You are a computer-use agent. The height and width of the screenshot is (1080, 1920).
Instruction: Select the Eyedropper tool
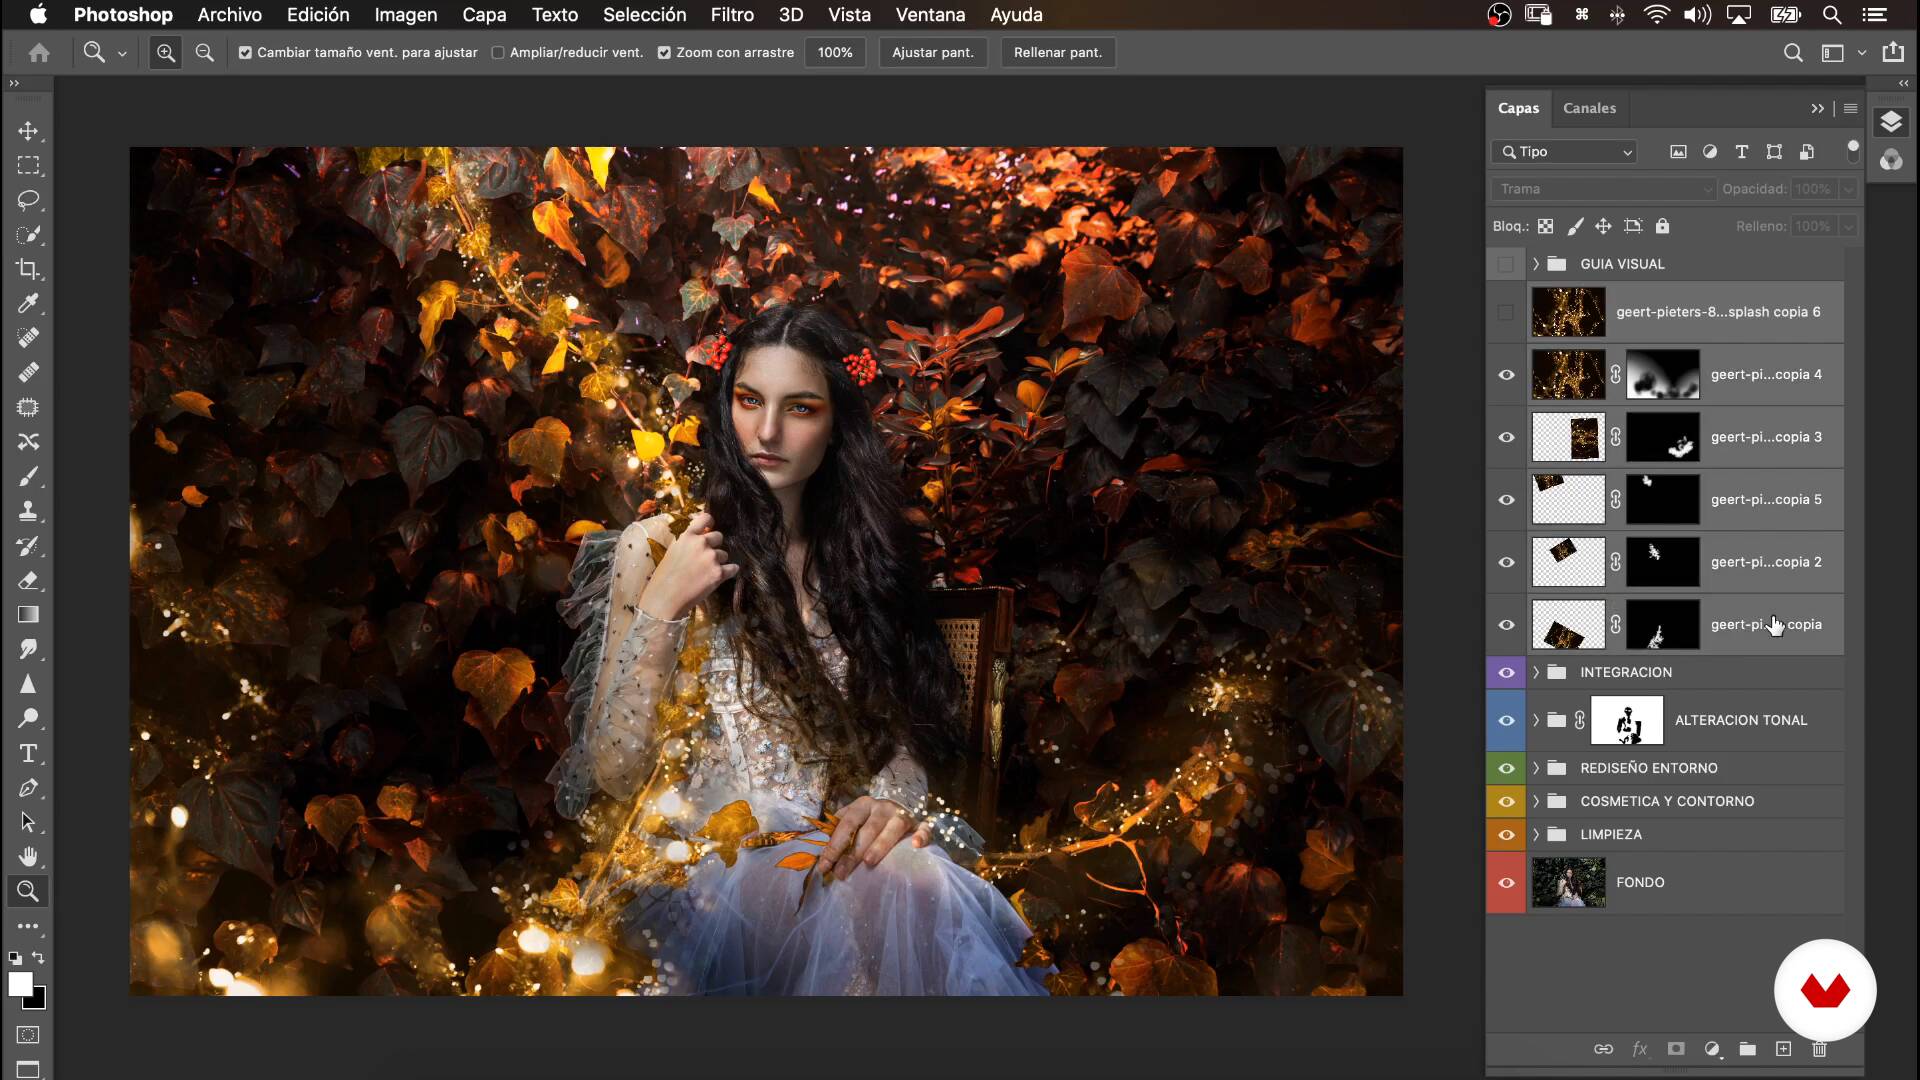tap(28, 303)
